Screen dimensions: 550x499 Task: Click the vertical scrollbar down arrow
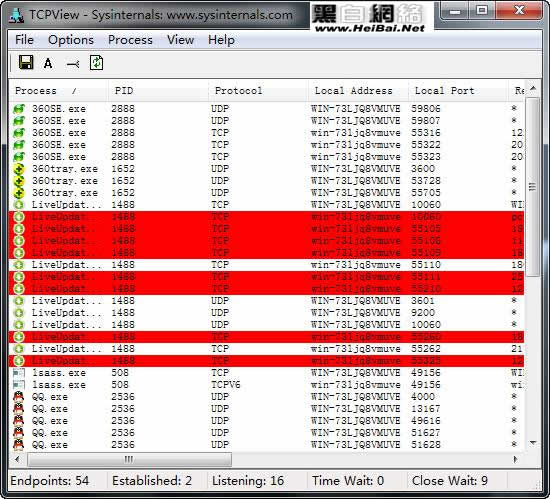[533, 443]
